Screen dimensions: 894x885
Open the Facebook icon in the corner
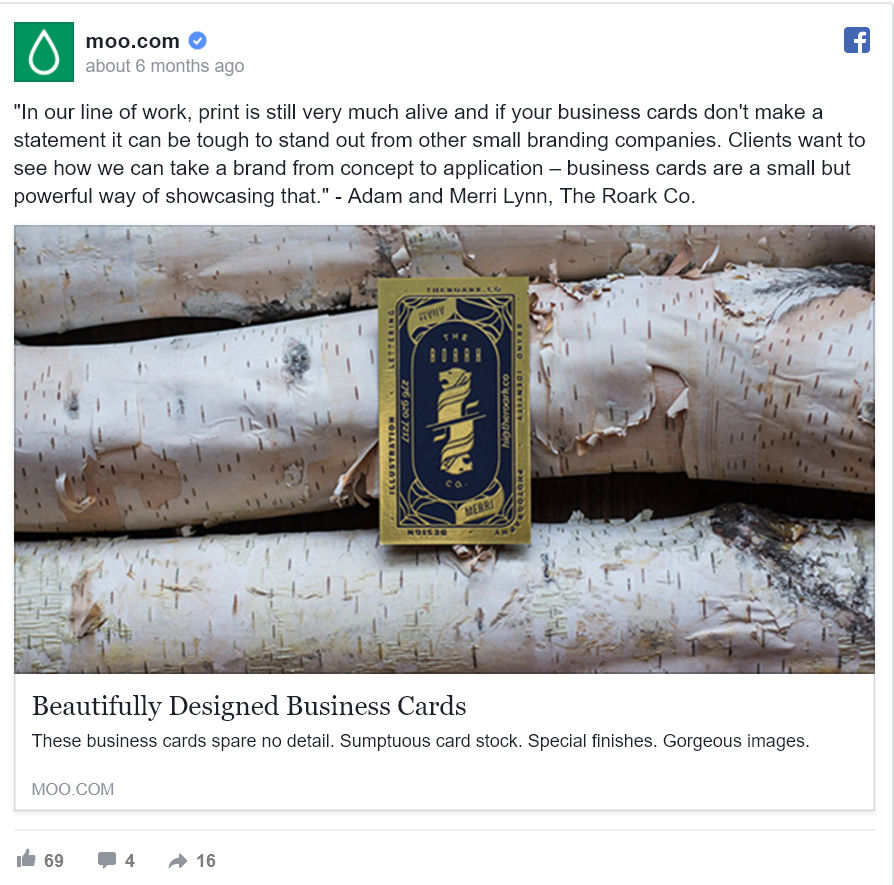pyautogui.click(x=856, y=40)
